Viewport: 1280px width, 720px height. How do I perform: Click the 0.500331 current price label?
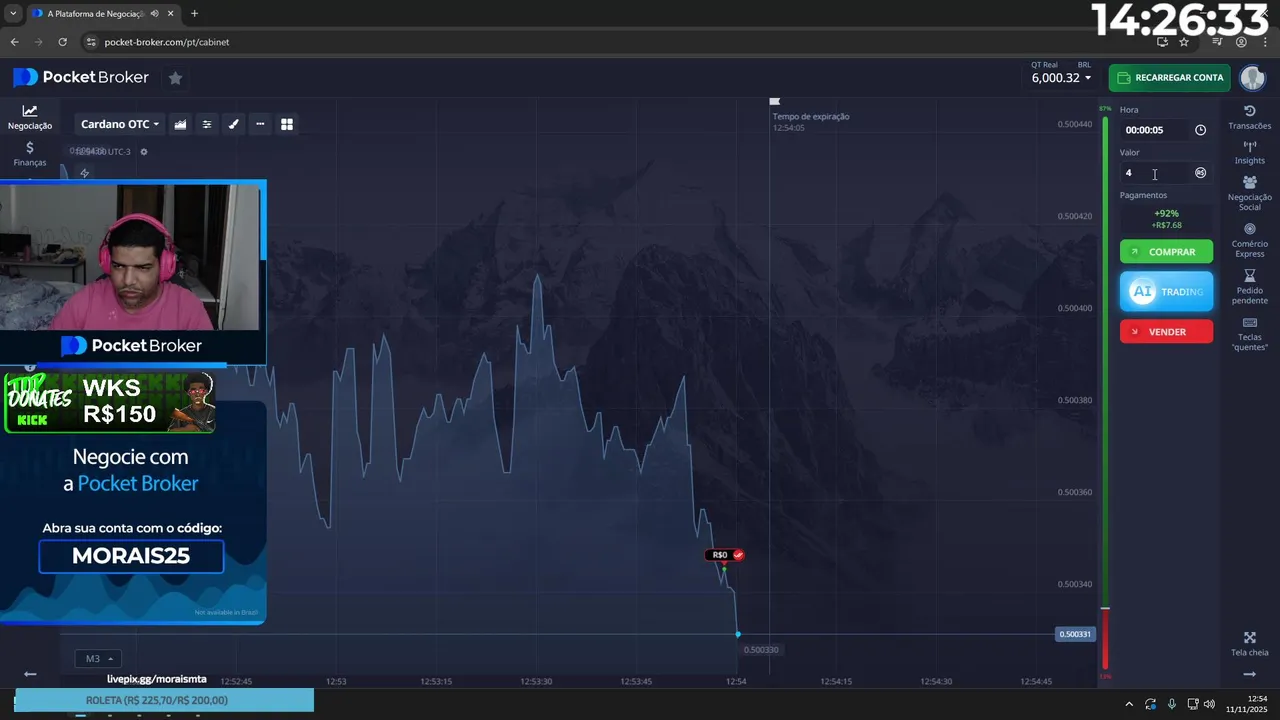1075,634
